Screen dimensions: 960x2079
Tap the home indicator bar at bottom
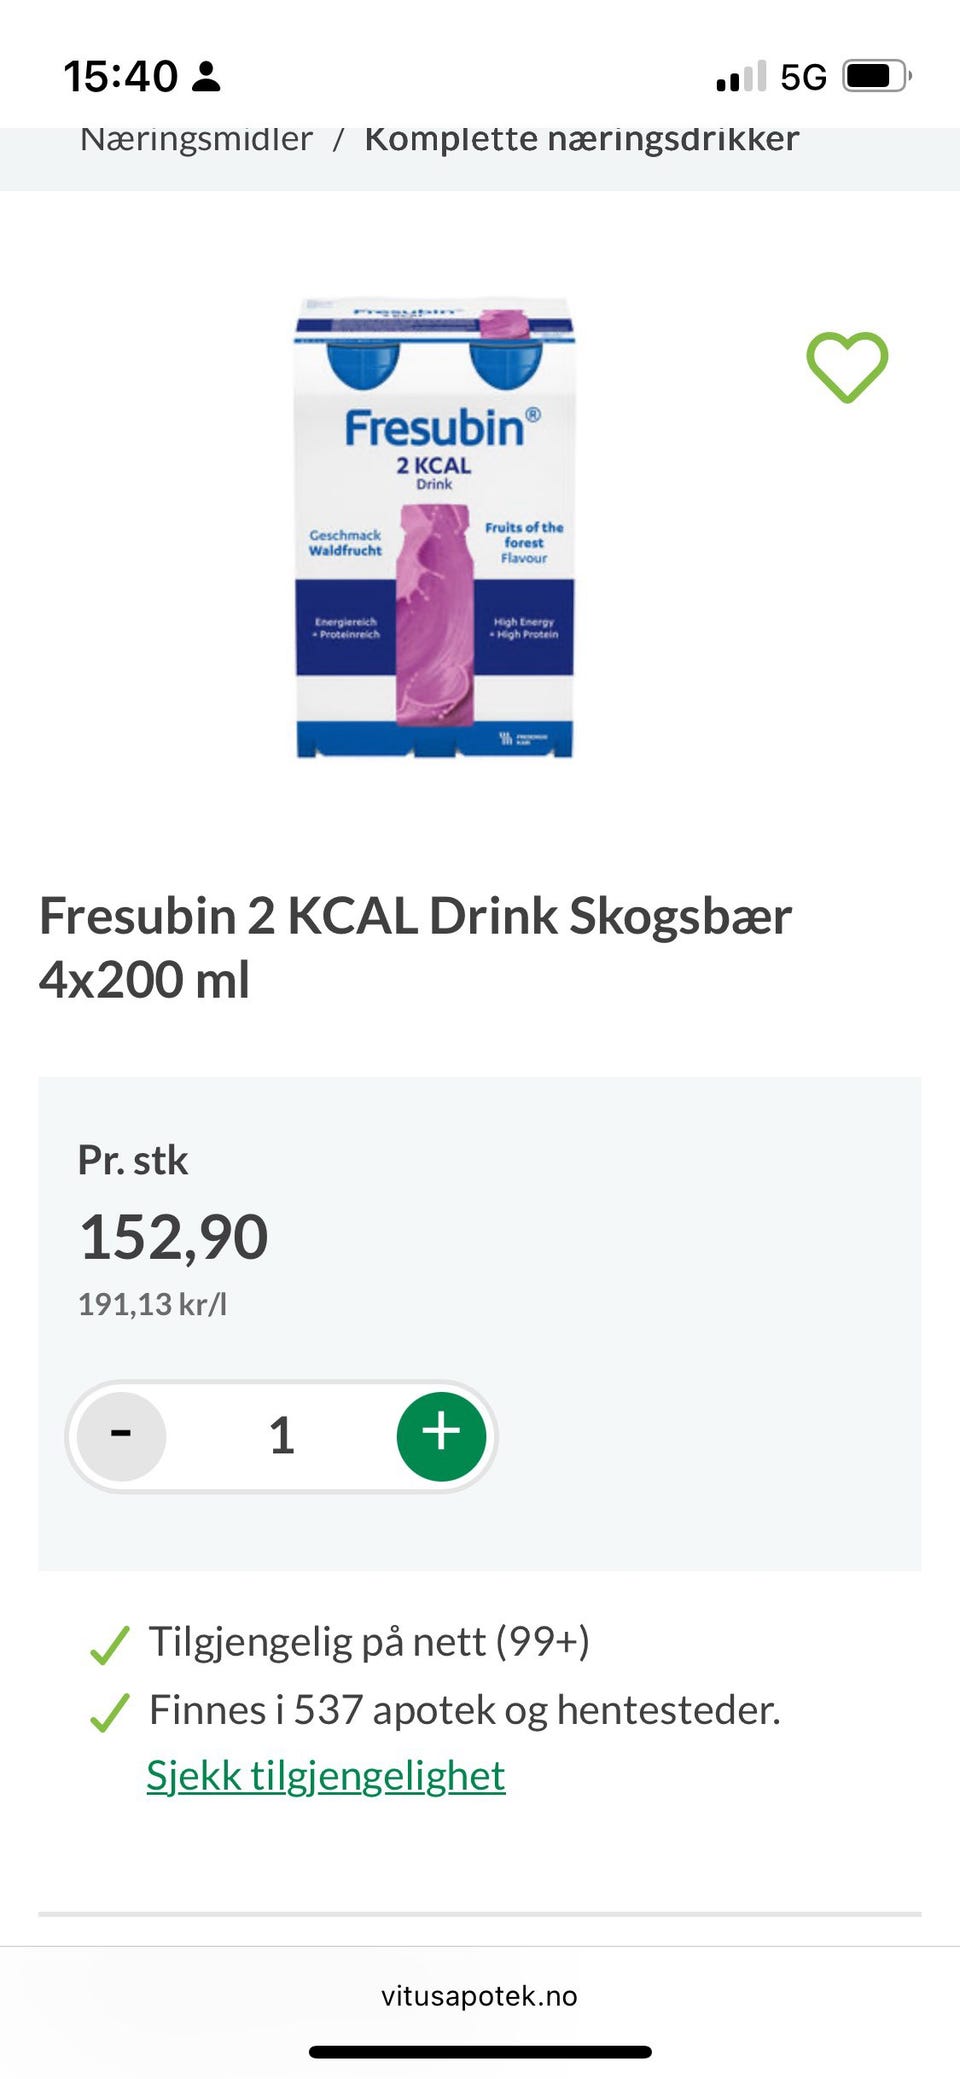click(x=480, y=2052)
